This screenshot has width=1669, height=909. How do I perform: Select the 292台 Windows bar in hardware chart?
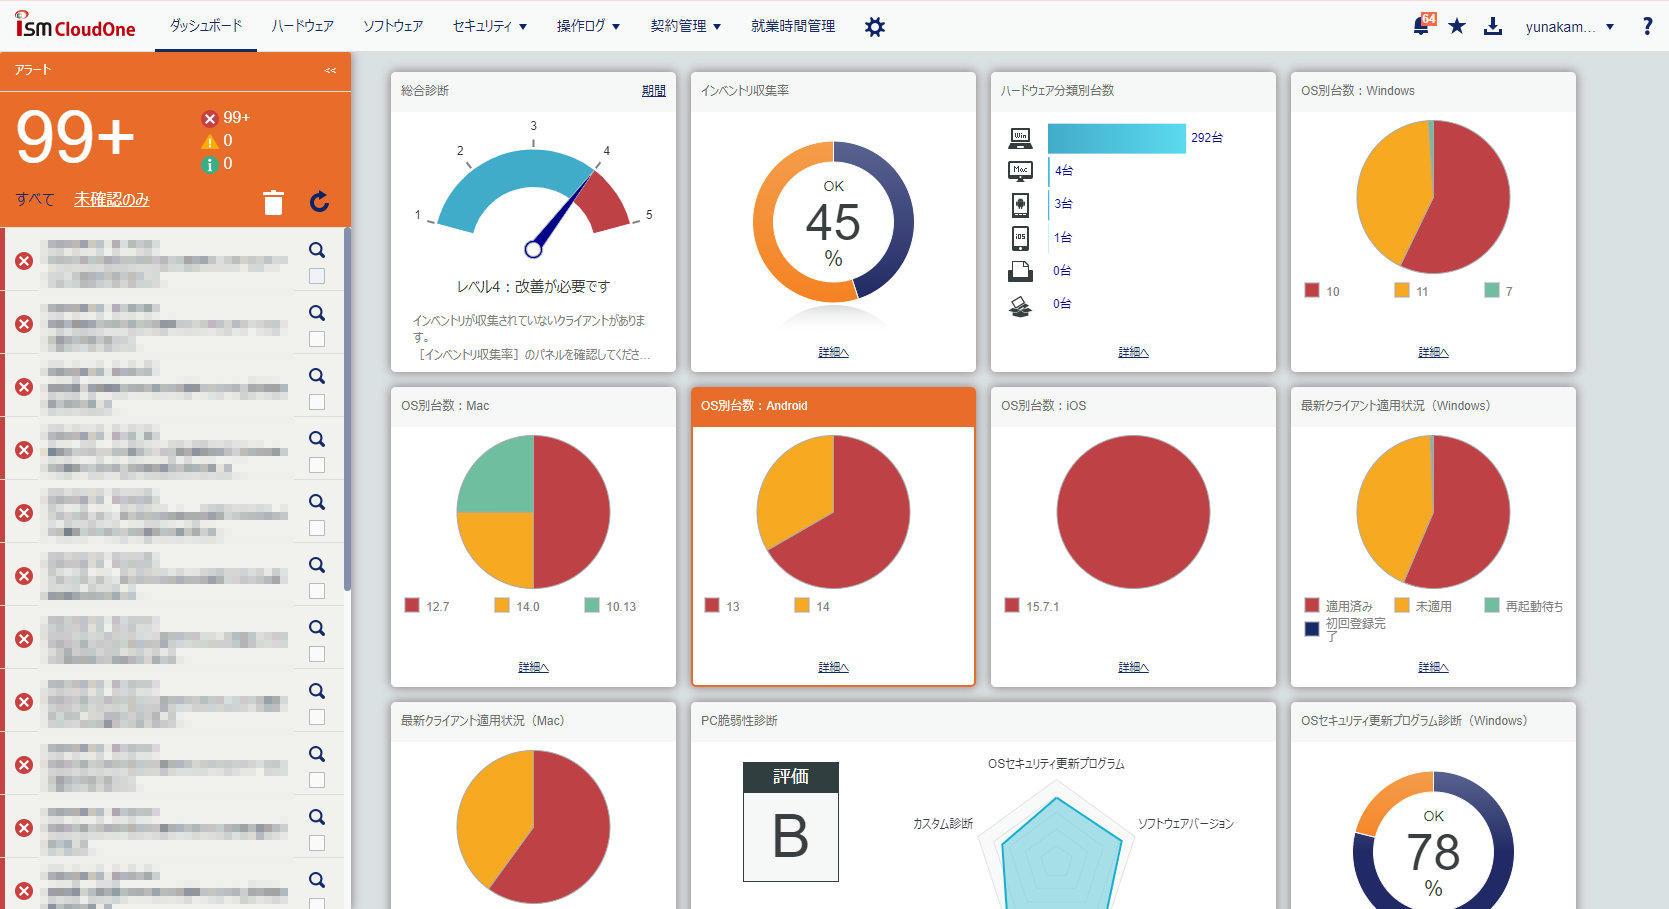(x=1117, y=138)
